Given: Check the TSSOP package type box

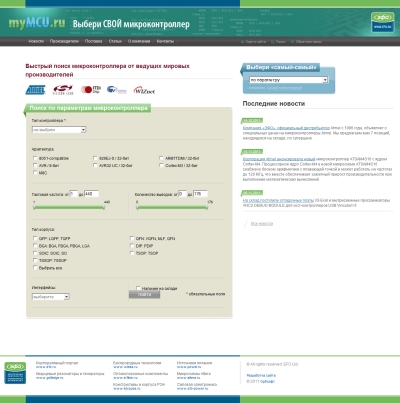Looking at the screenshot, I should coord(35,260).
